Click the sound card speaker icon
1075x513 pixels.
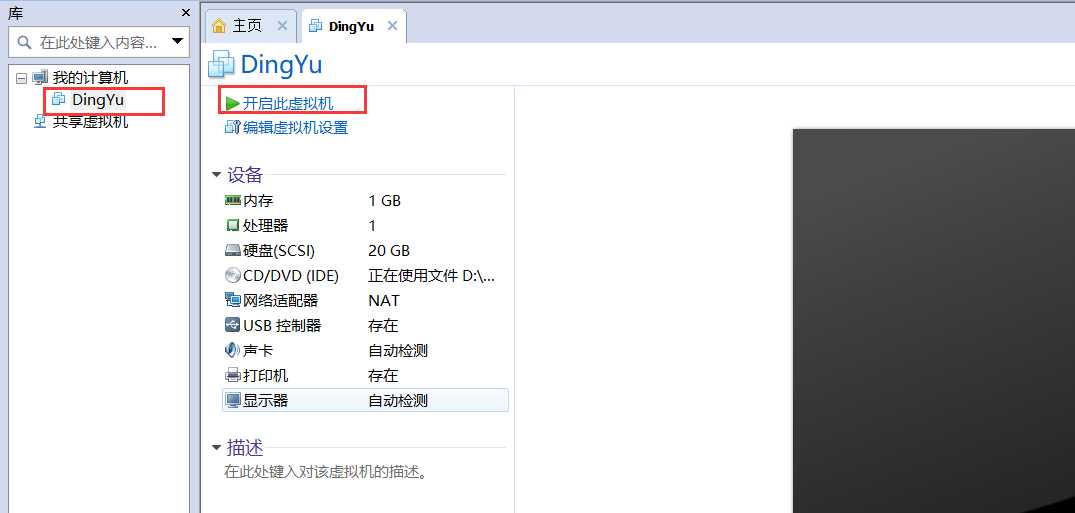pos(232,350)
